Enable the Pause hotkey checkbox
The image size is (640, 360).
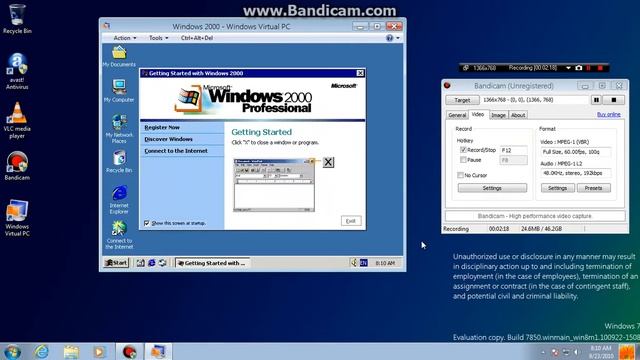coord(463,160)
